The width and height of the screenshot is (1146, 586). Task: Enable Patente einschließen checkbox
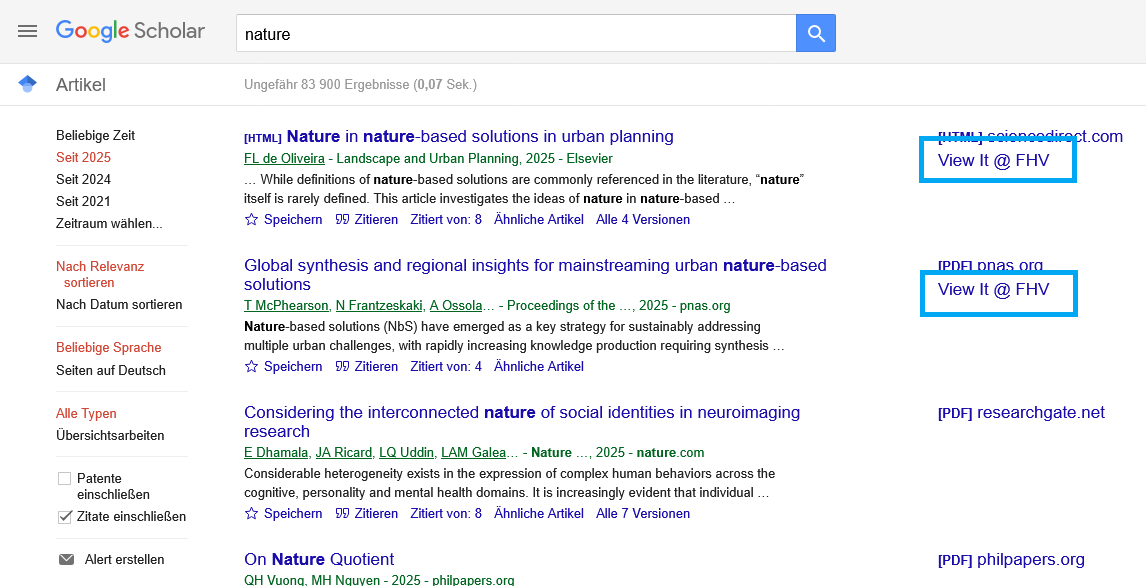pyautogui.click(x=65, y=479)
